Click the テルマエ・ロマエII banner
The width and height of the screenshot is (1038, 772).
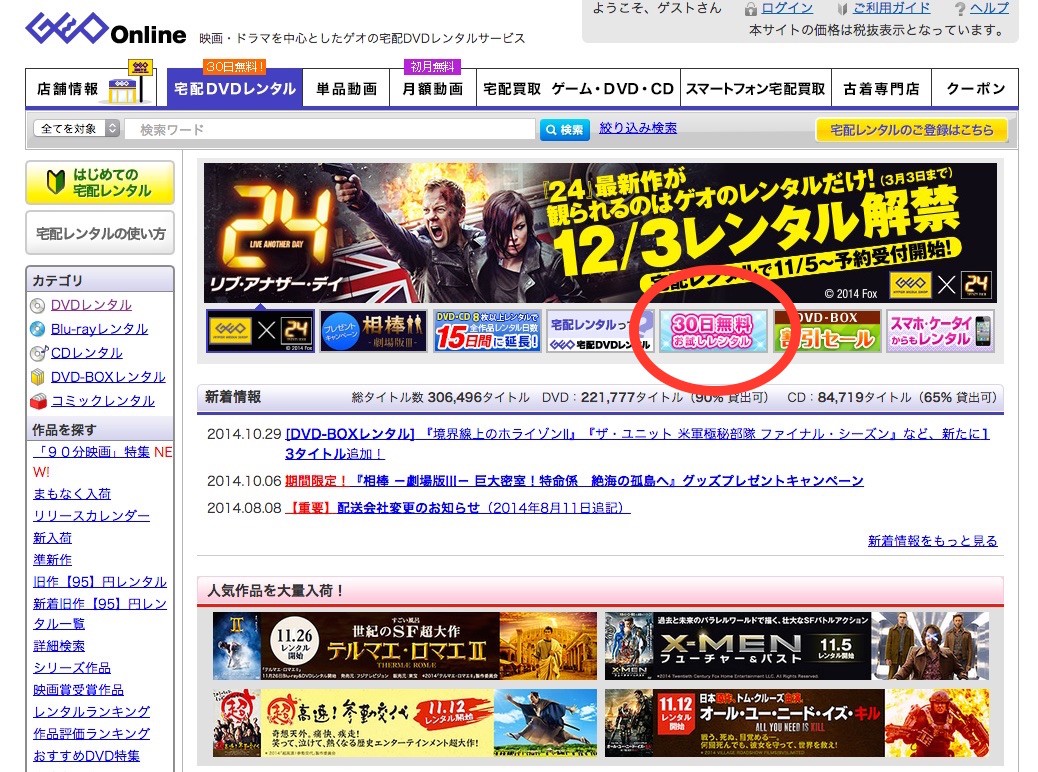point(404,646)
